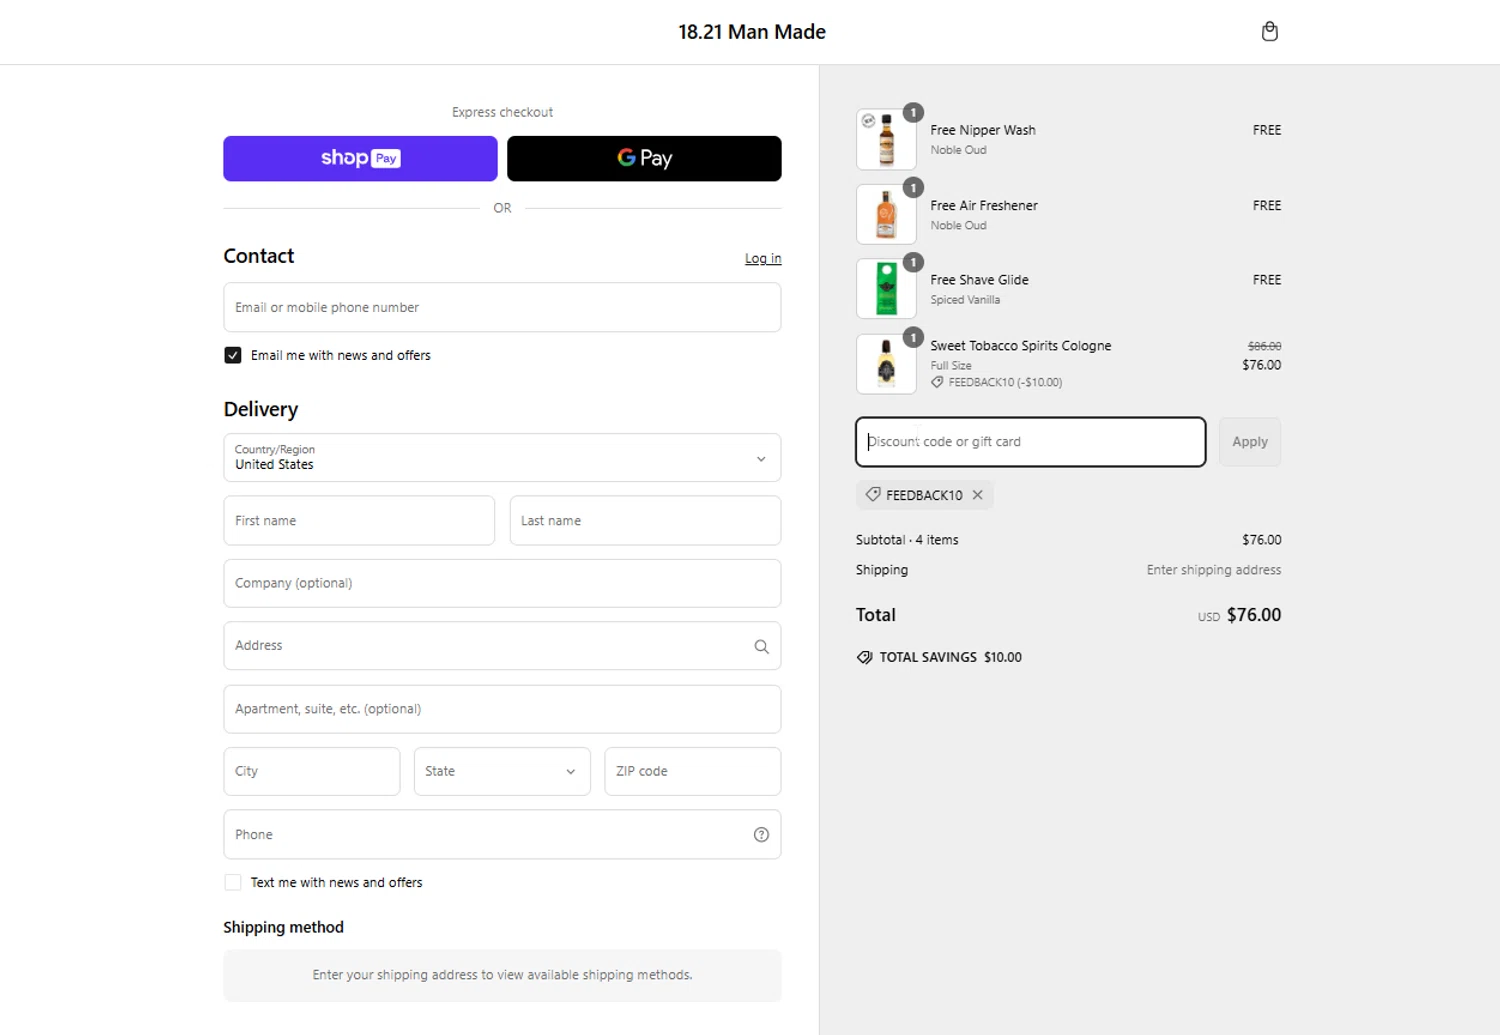This screenshot has width=1500, height=1035.
Task: Pay with Google Pay express checkout
Action: coord(644,158)
